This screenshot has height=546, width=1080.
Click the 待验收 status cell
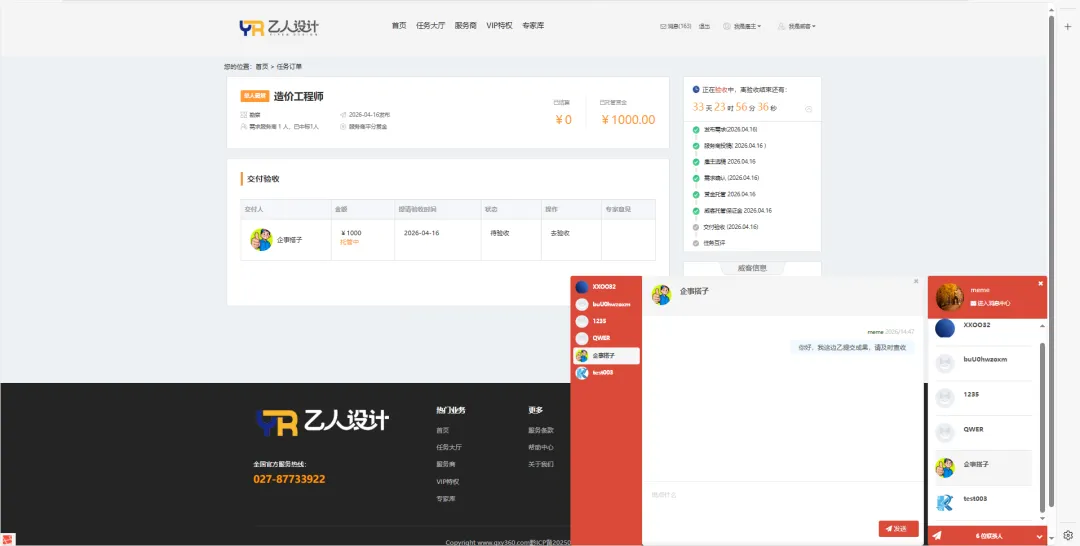click(x=499, y=233)
